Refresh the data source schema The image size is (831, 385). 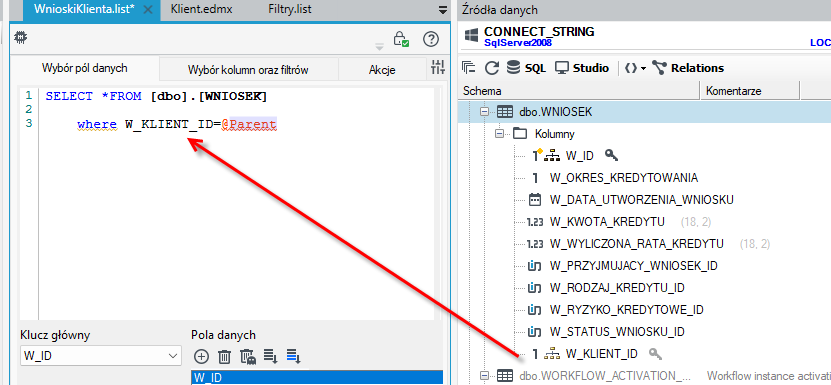tap(493, 68)
